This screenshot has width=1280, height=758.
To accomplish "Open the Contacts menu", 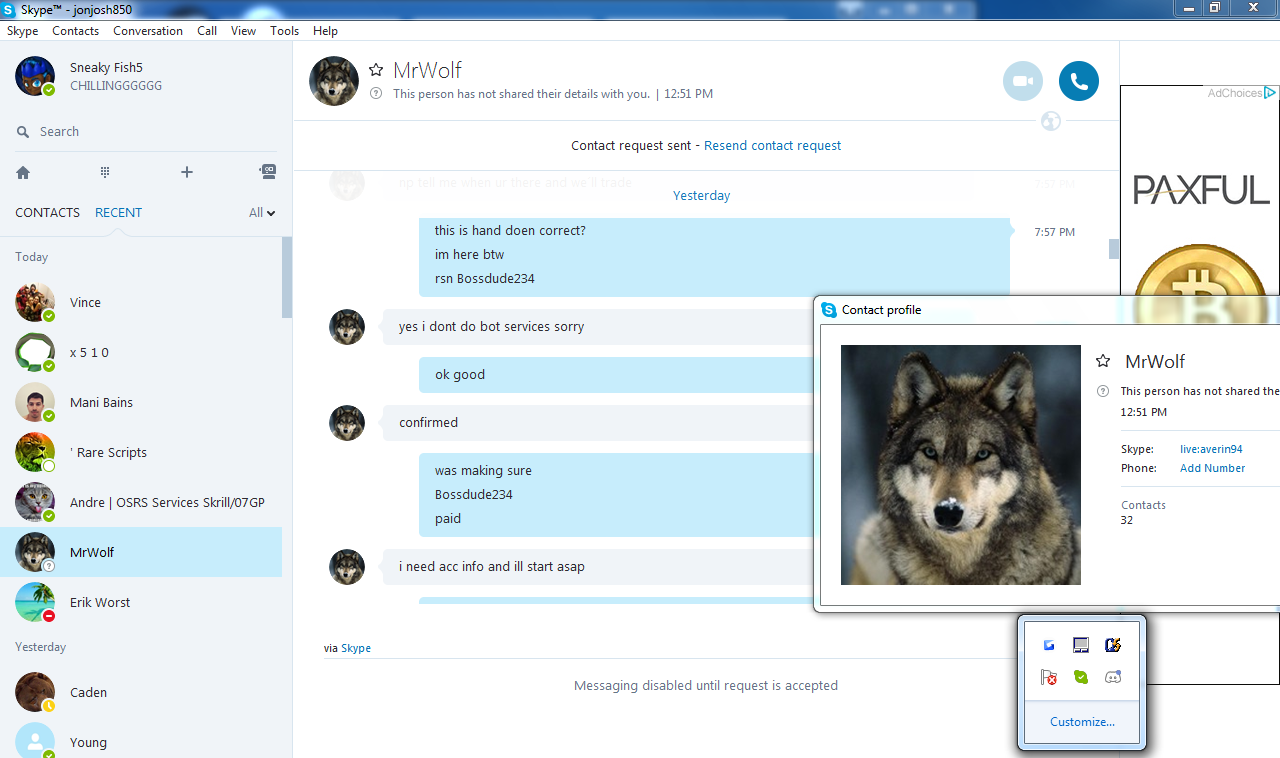I will pos(76,31).
